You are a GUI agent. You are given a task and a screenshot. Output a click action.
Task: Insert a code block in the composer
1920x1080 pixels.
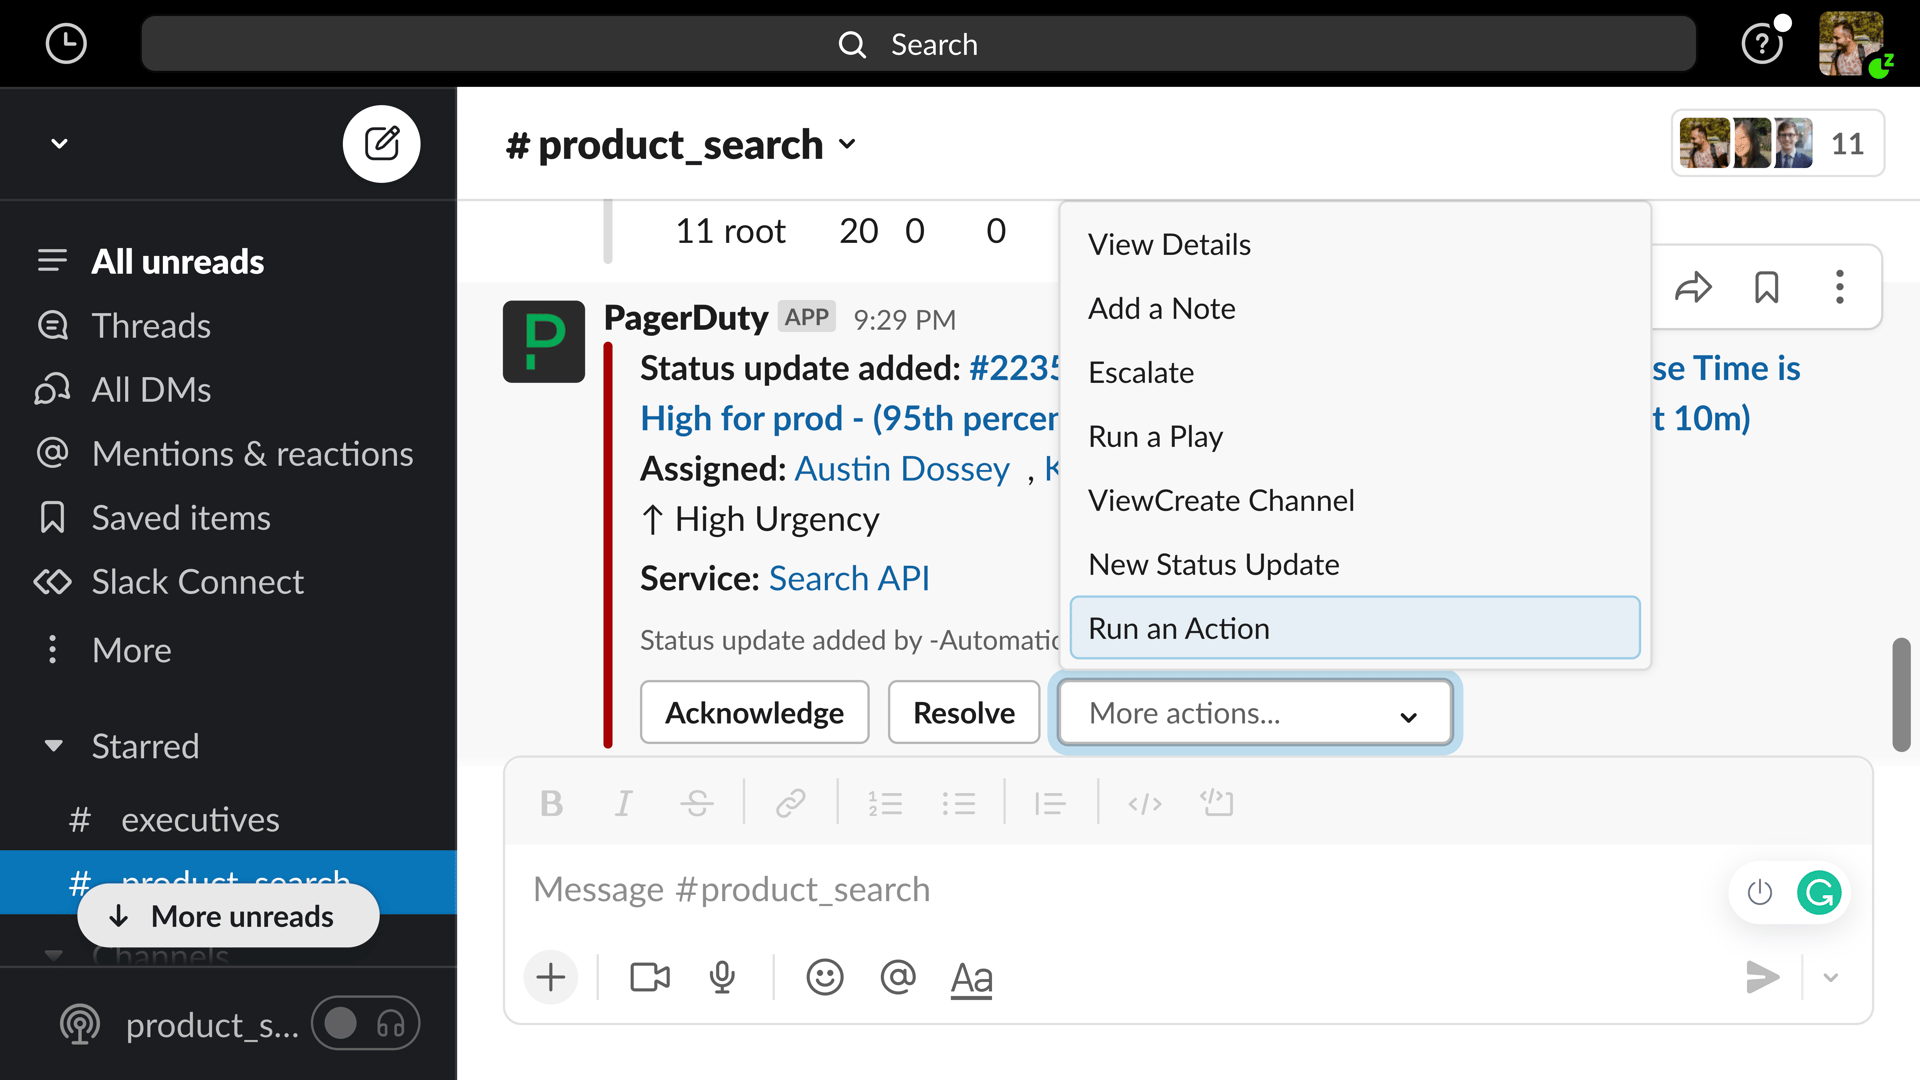[x=1217, y=803]
